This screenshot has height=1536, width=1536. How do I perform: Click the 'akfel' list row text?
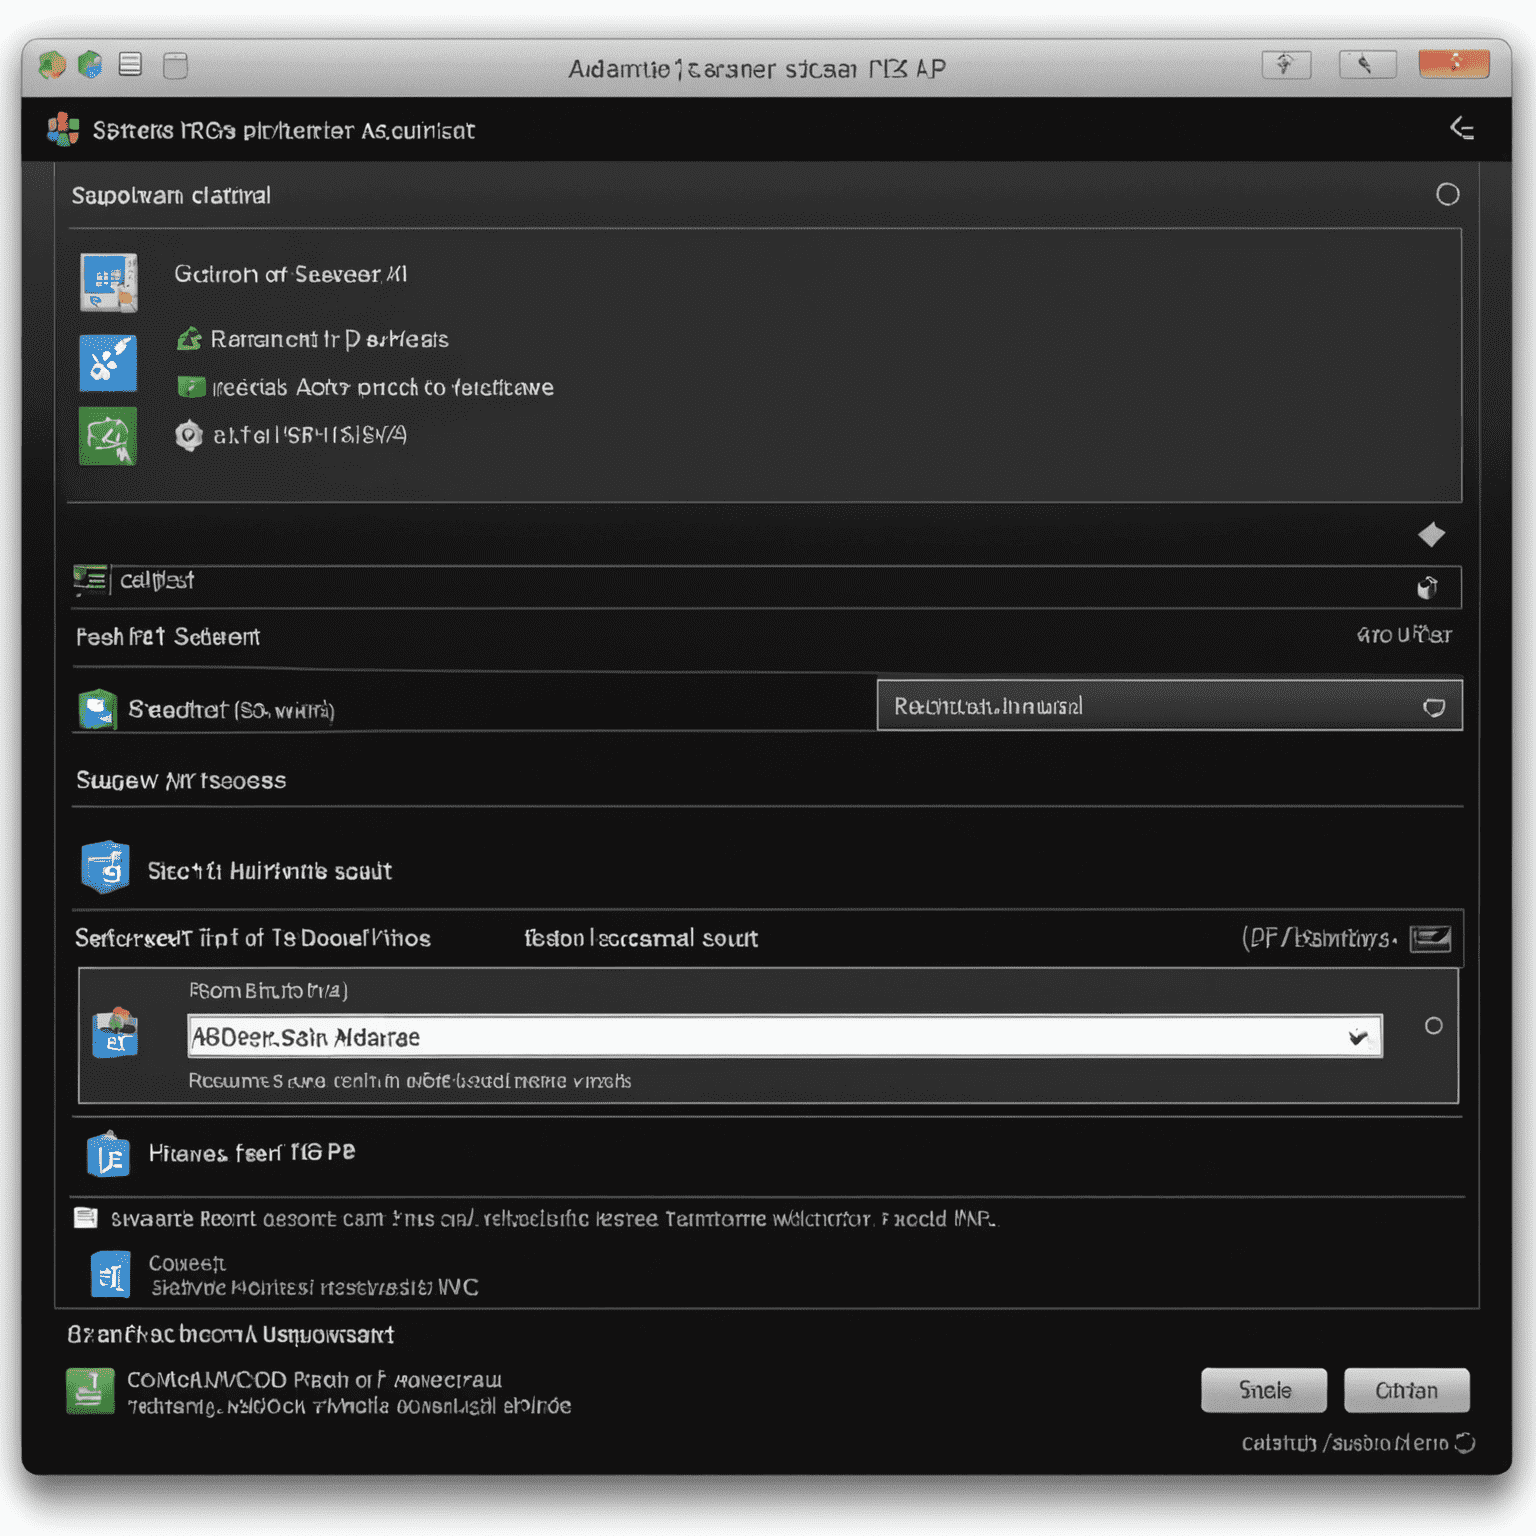pos(310,435)
